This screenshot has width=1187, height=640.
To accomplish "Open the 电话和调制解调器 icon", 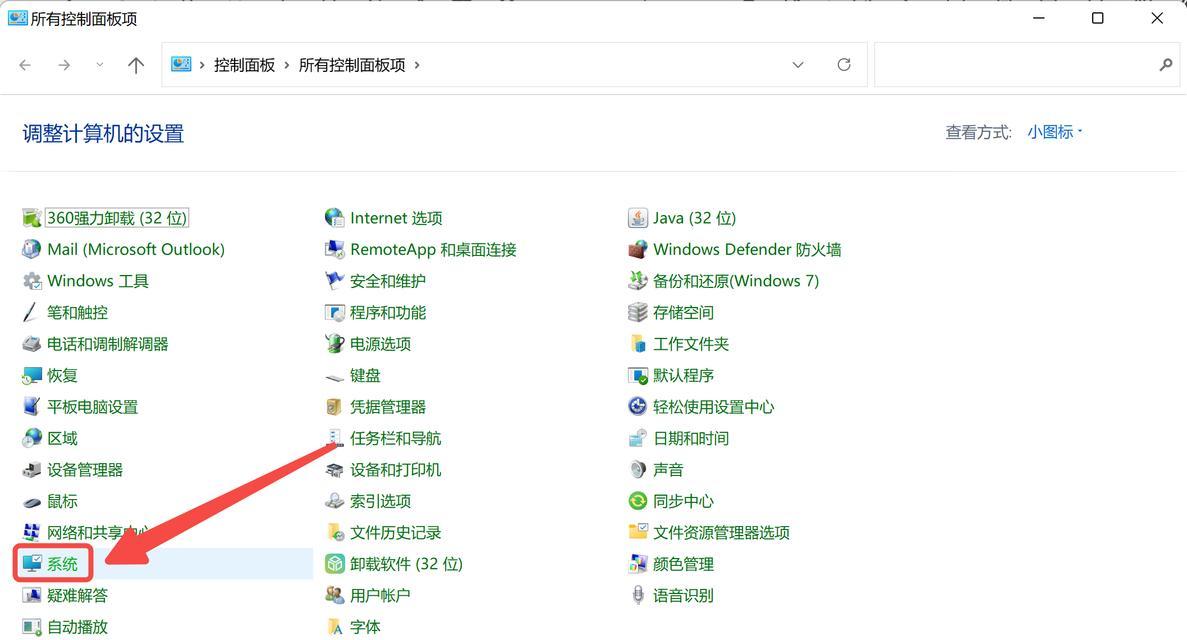I will 31,344.
